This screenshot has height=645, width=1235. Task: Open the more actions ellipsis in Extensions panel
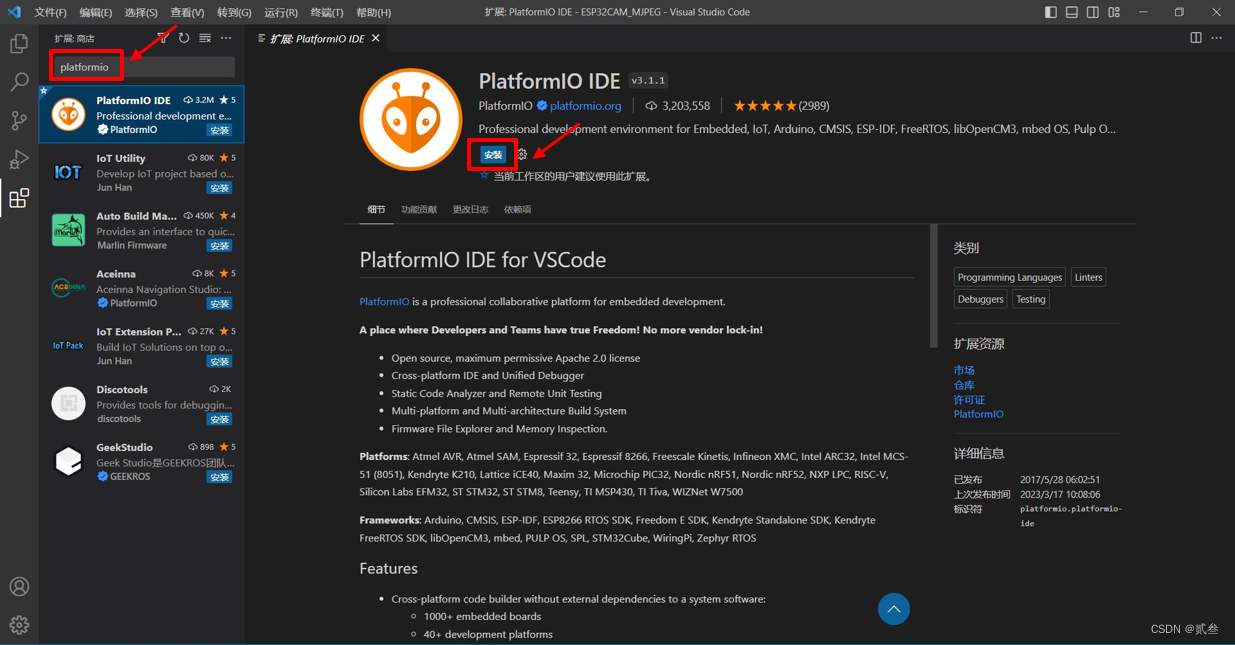(x=225, y=38)
